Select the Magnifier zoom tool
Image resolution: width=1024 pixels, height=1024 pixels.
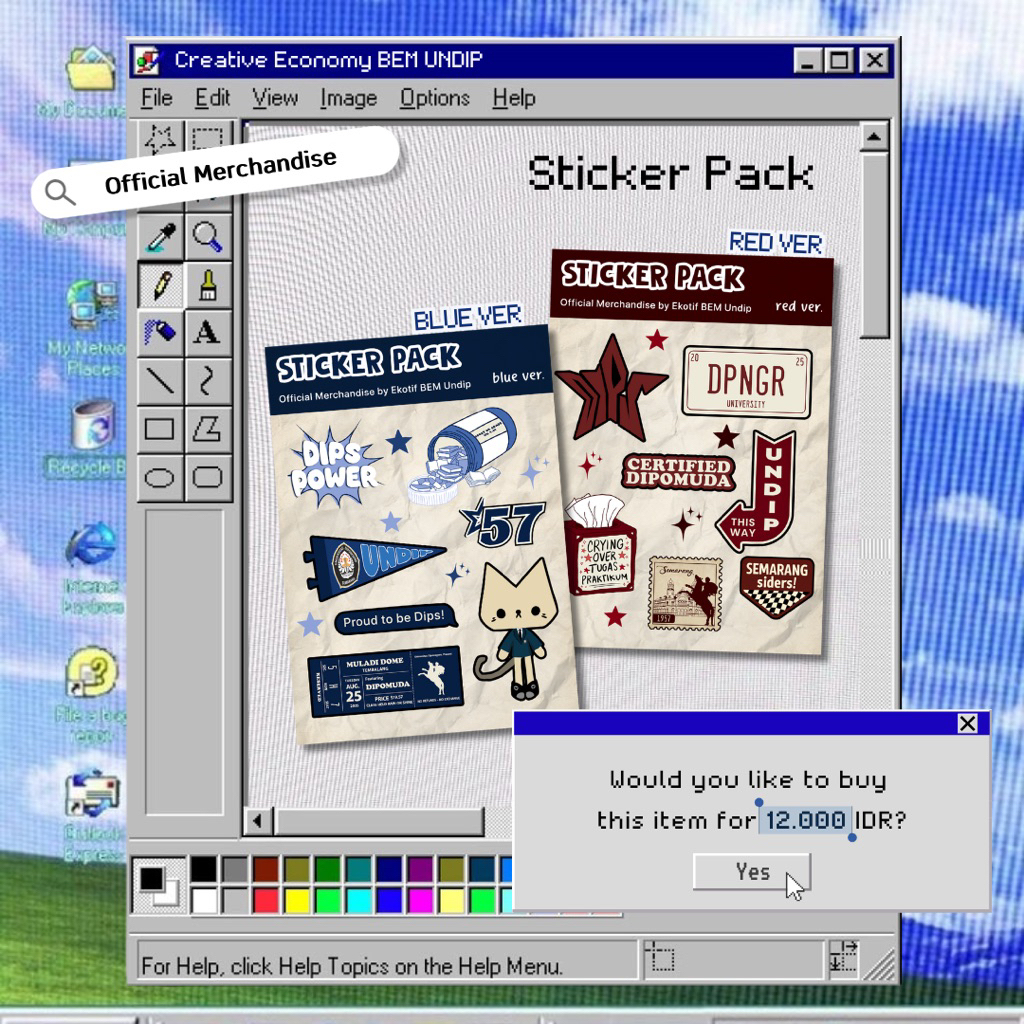pos(207,237)
